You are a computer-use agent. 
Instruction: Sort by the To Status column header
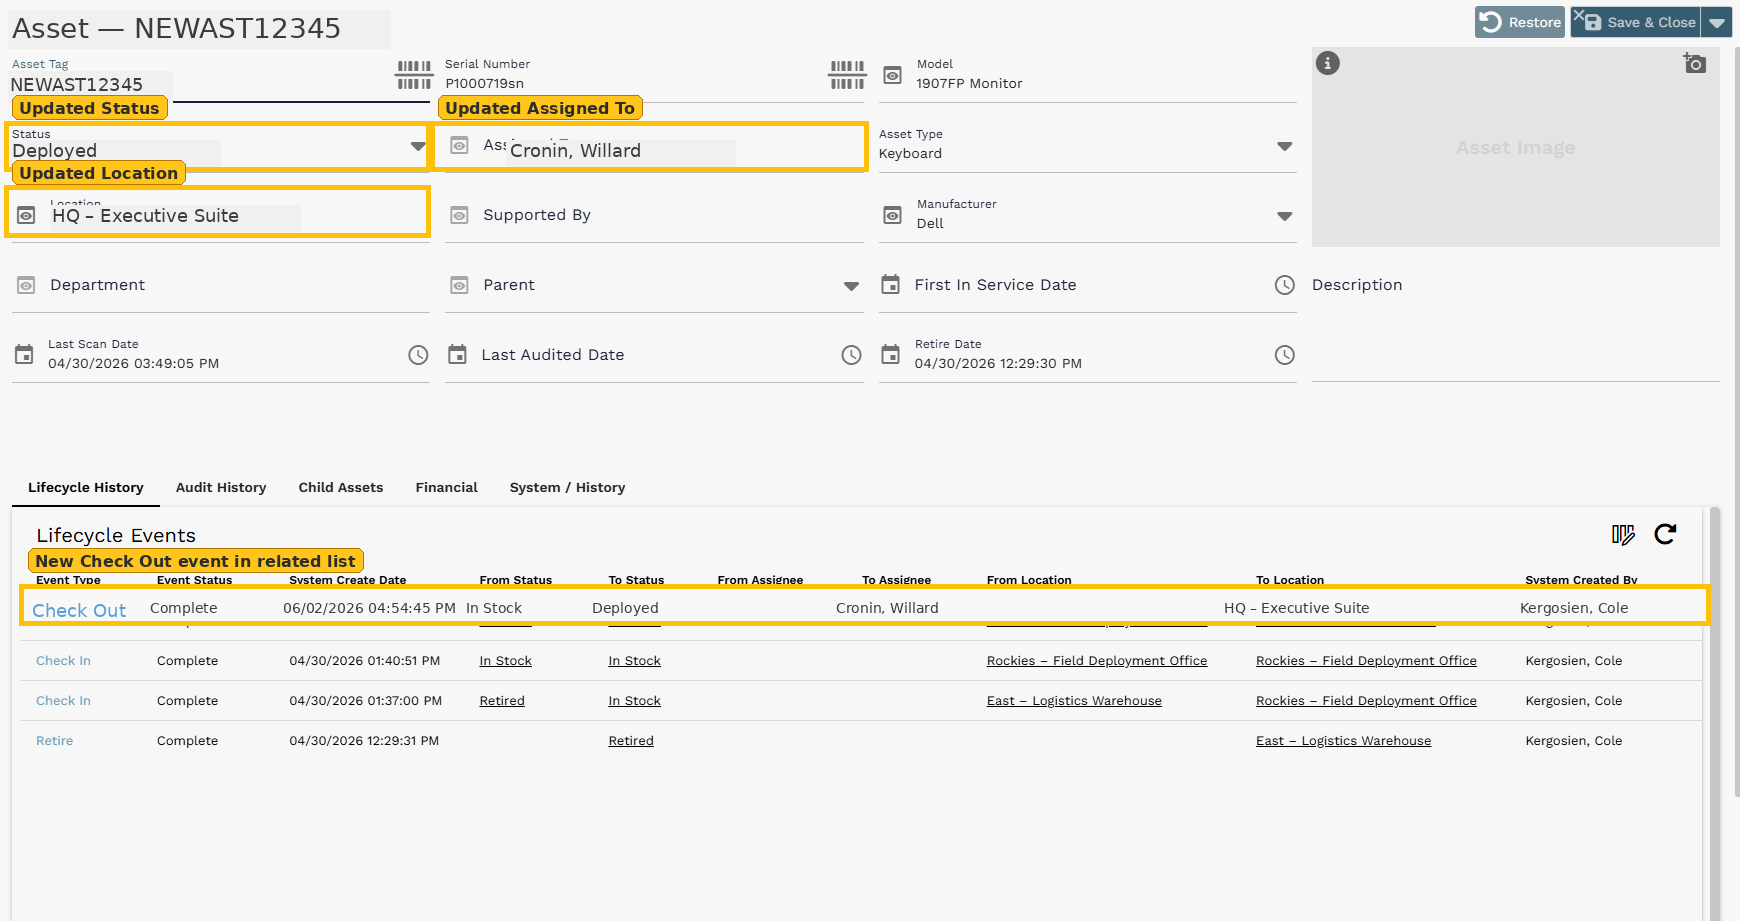[x=636, y=580]
